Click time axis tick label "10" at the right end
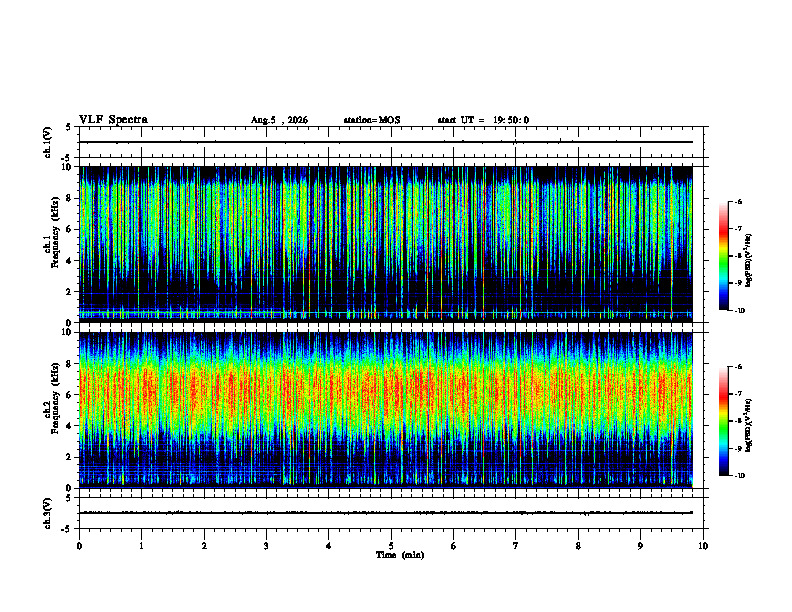Screen dimensions: 792x612 [703, 546]
